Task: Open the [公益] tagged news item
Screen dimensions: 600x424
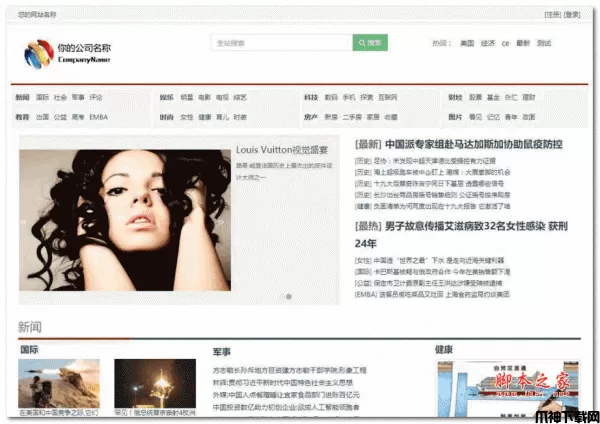Action: (428, 283)
